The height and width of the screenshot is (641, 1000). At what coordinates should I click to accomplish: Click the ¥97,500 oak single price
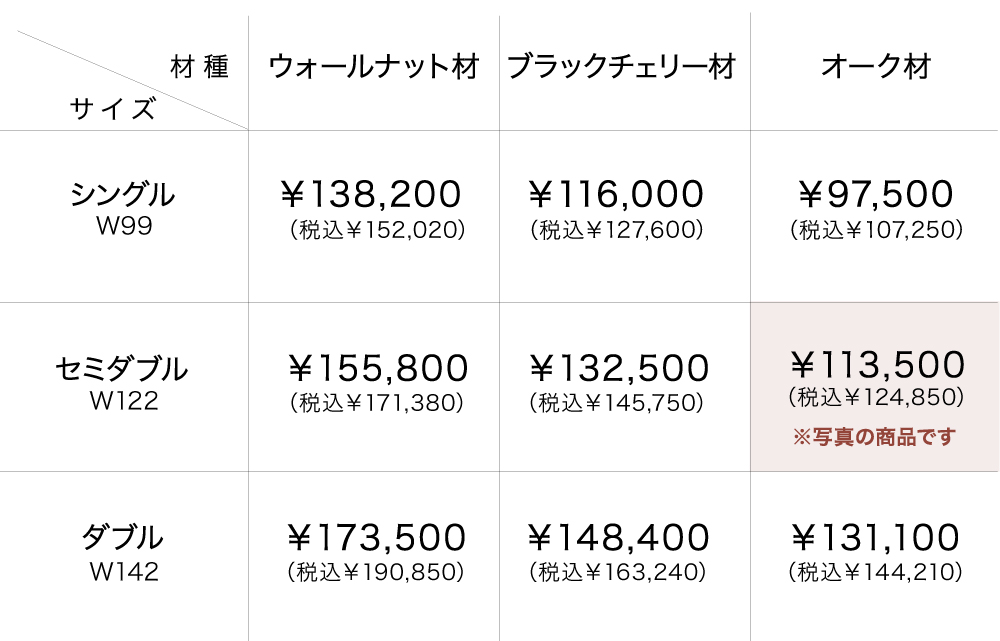[x=876, y=194]
